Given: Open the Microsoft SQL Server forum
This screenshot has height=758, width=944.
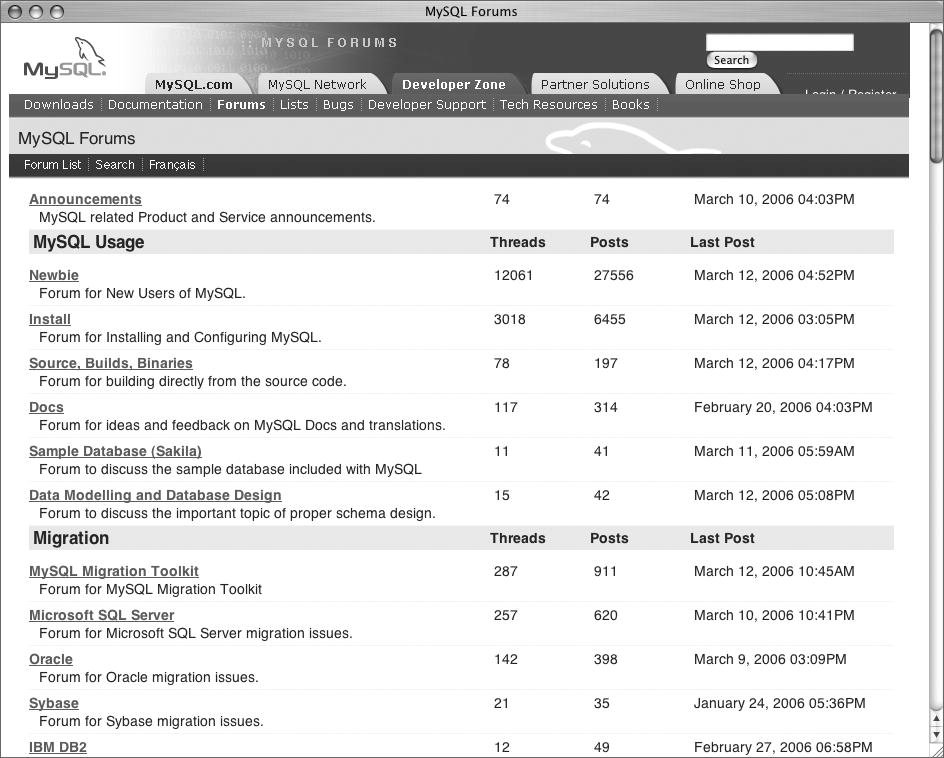Looking at the screenshot, I should point(102,615).
